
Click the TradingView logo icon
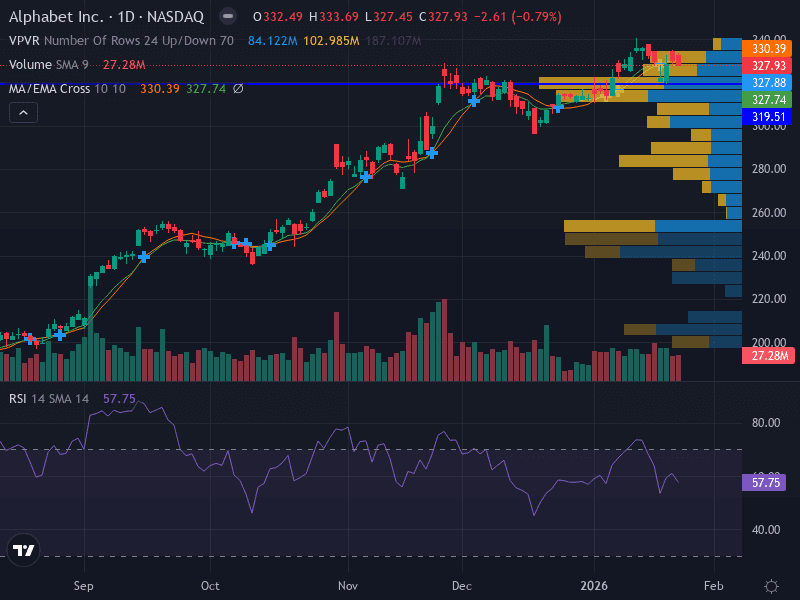pos(23,550)
